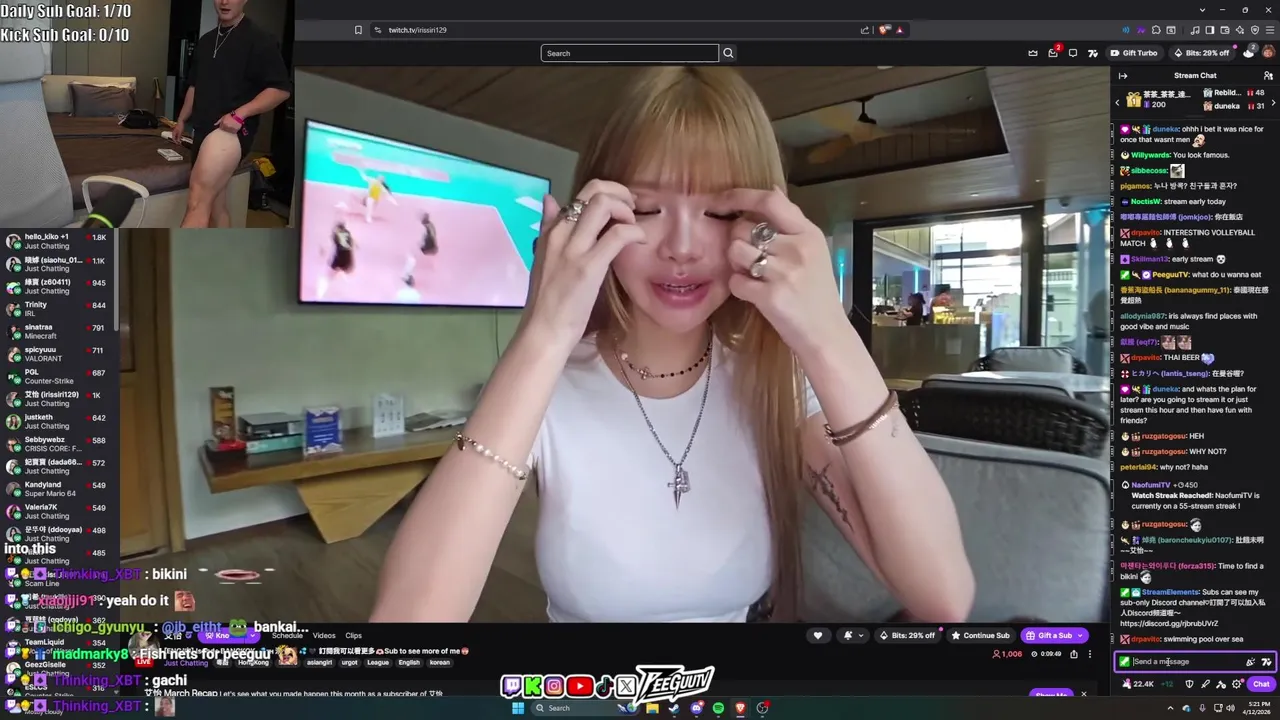Send message with Chat button
1280x720 pixels.
pos(1261,684)
